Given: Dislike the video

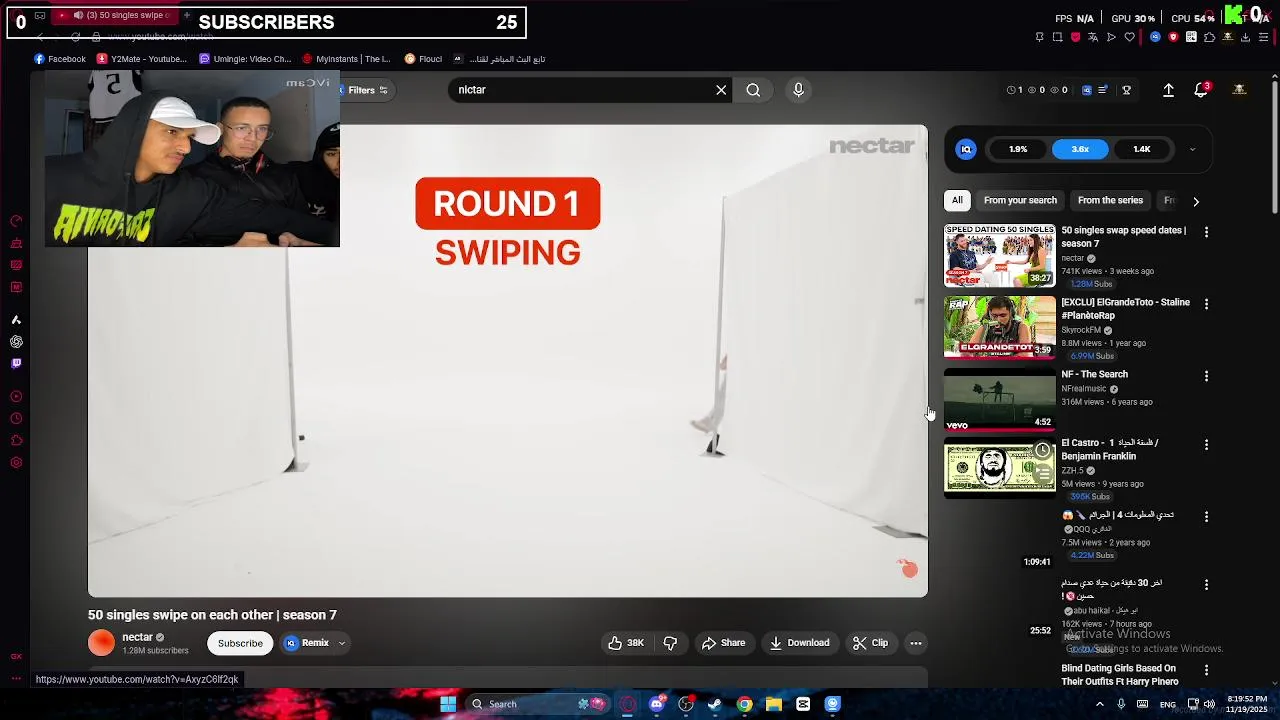Looking at the screenshot, I should [x=671, y=643].
